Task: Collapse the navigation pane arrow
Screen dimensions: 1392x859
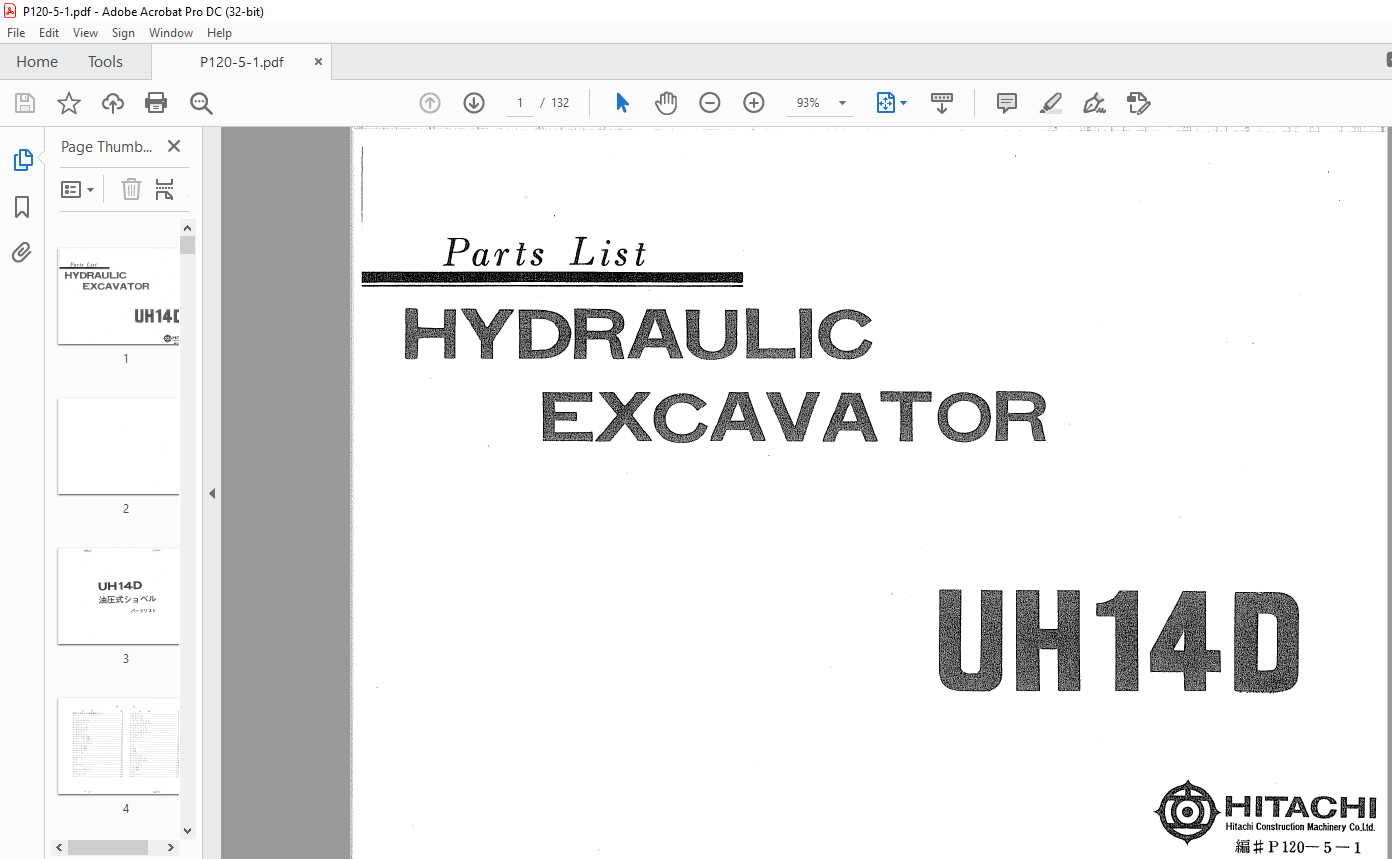Action: (212, 493)
